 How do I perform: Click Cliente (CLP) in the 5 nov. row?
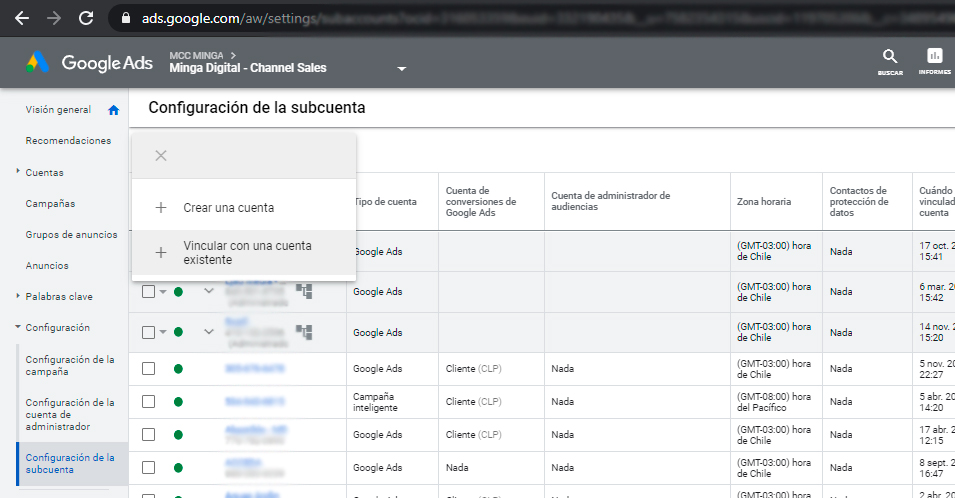474,368
